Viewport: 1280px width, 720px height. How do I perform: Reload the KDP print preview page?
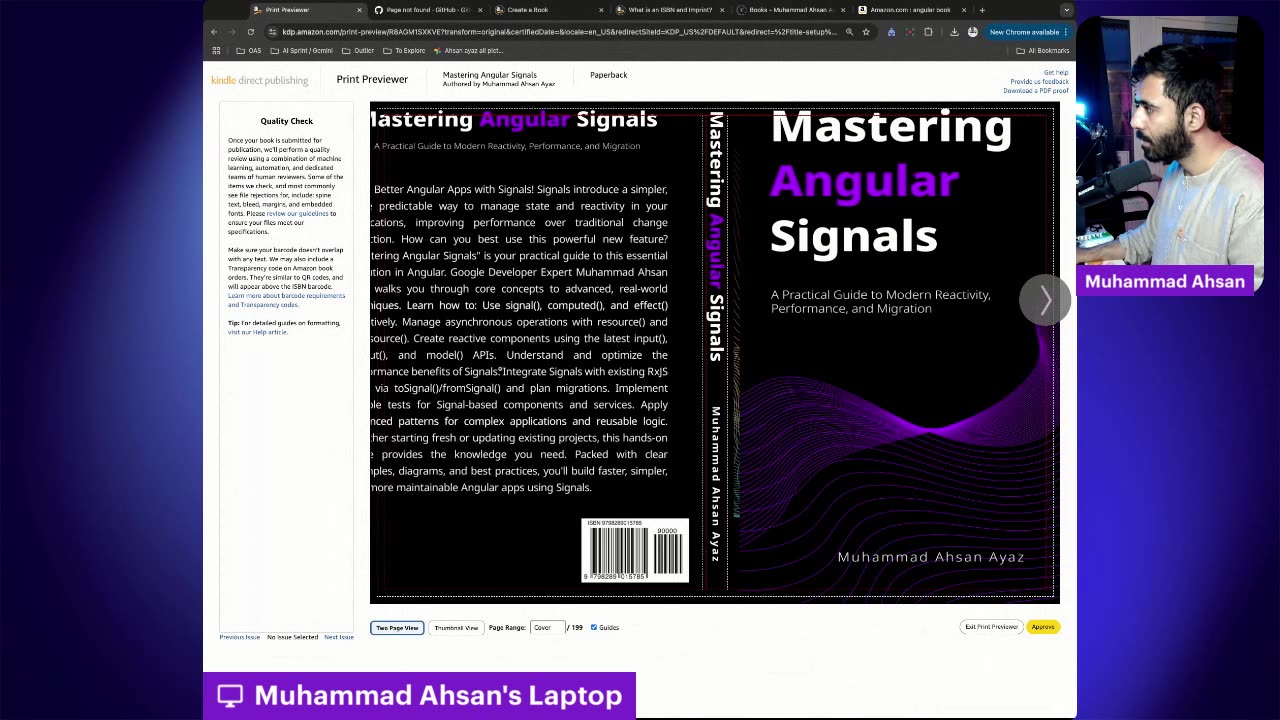coord(250,32)
